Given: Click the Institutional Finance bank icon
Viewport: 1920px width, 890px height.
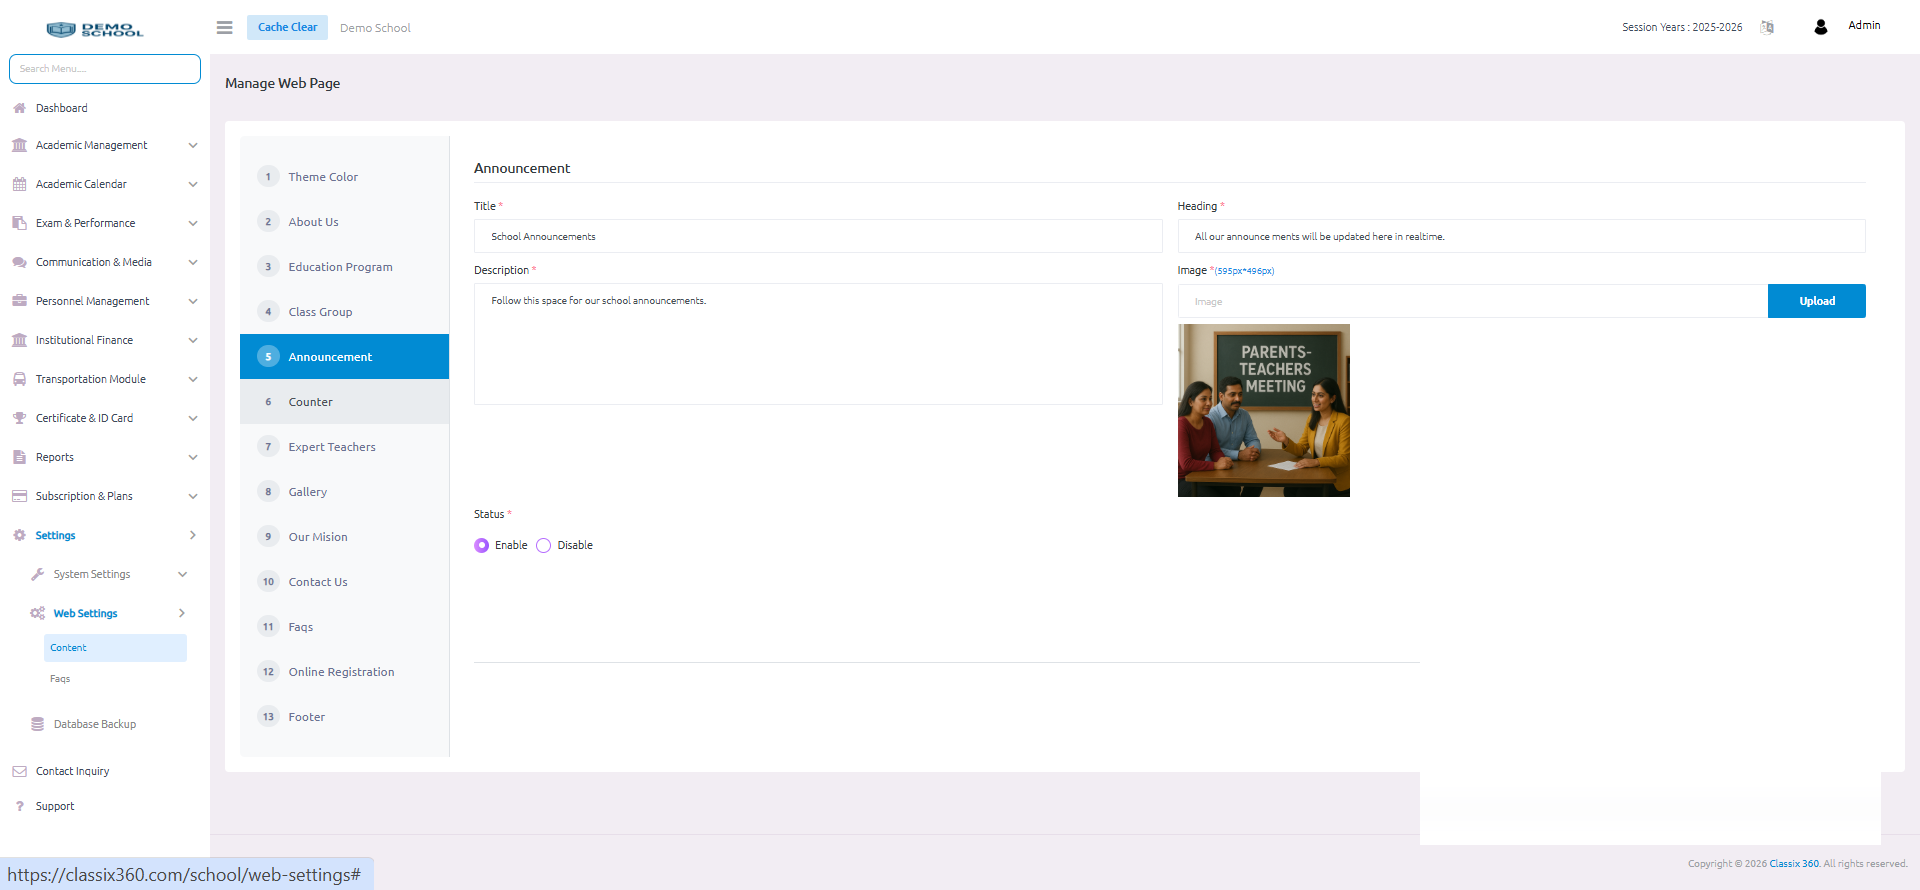Looking at the screenshot, I should pyautogui.click(x=19, y=340).
